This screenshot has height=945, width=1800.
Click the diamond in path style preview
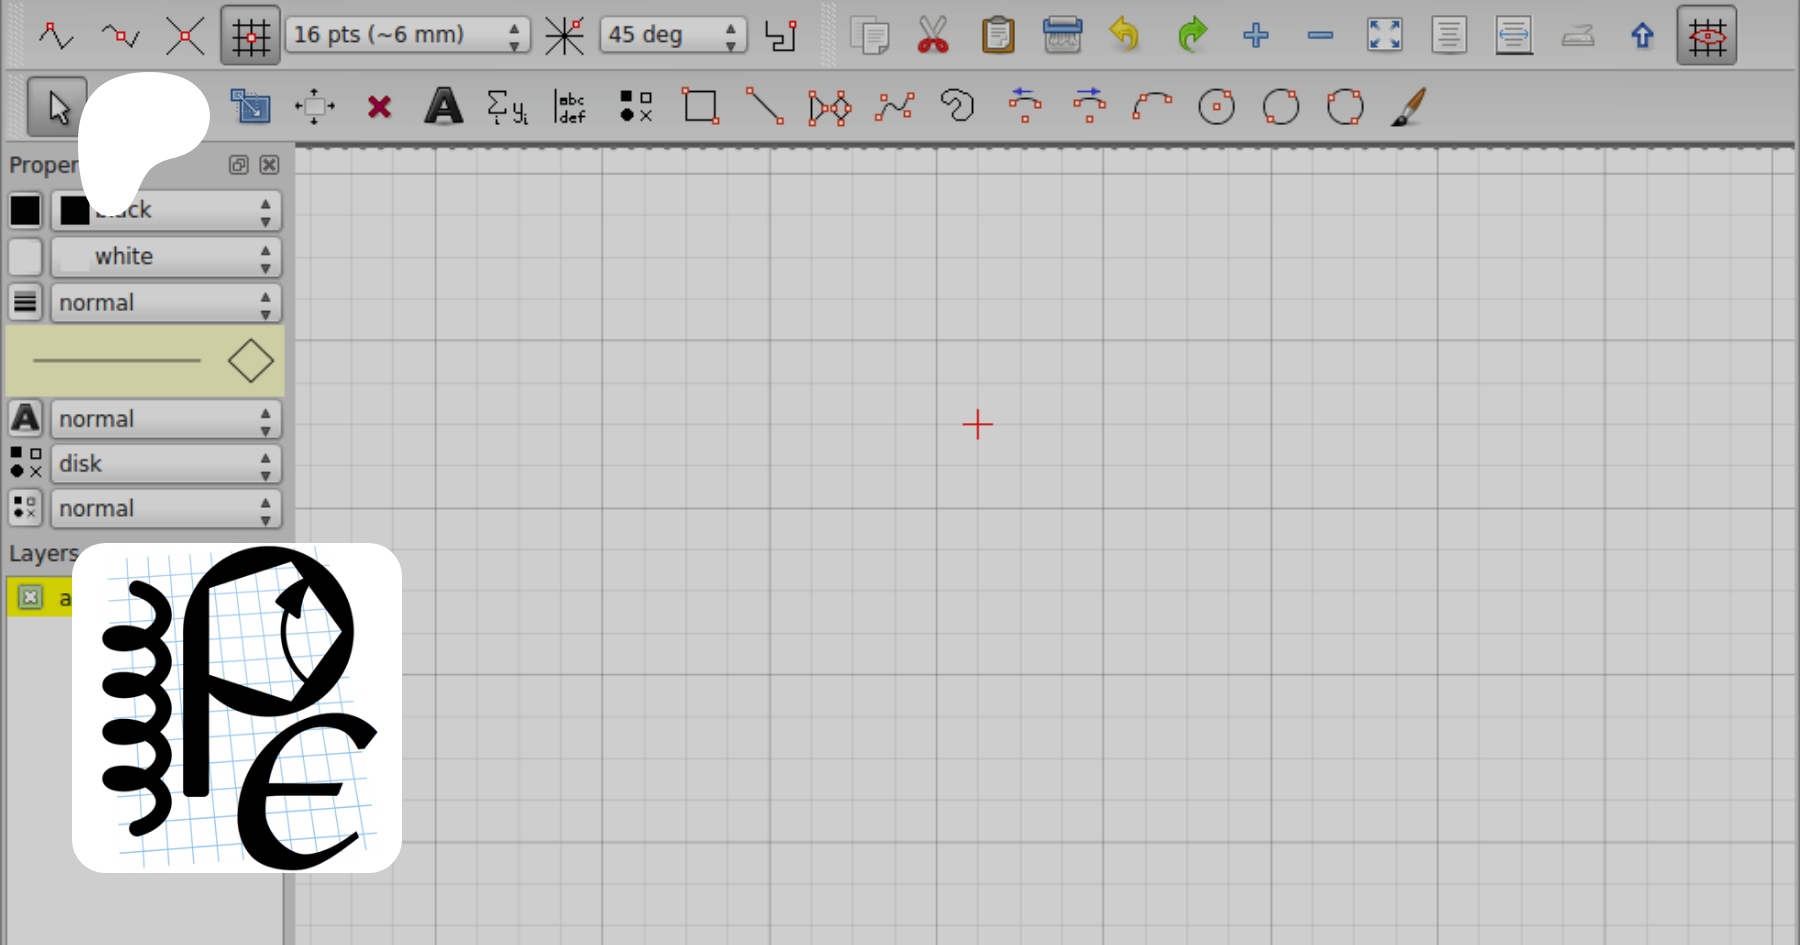pos(250,361)
